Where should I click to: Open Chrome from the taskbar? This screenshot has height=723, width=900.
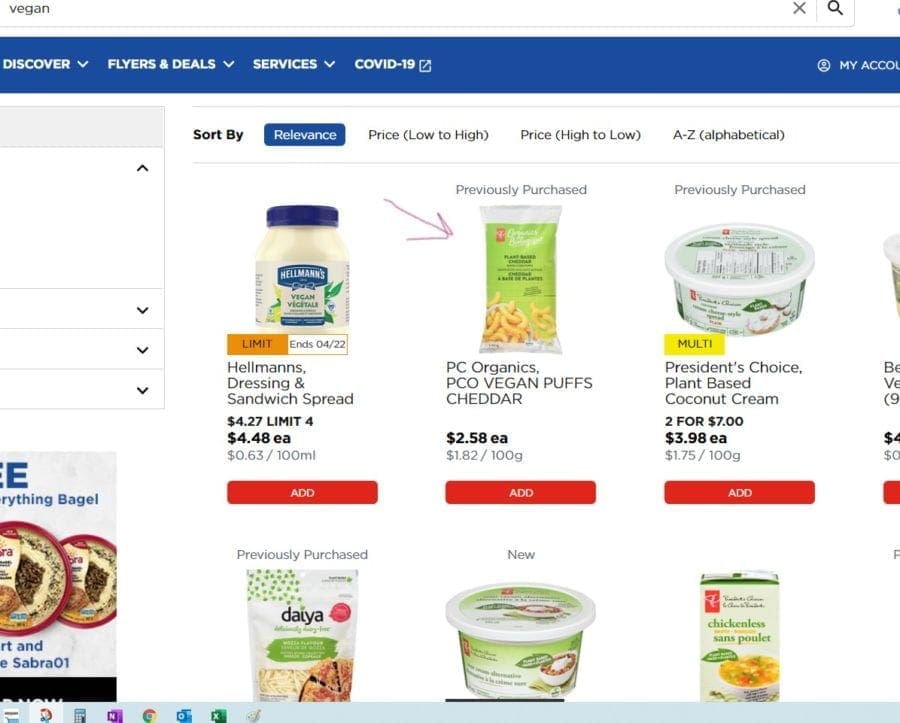click(x=149, y=716)
